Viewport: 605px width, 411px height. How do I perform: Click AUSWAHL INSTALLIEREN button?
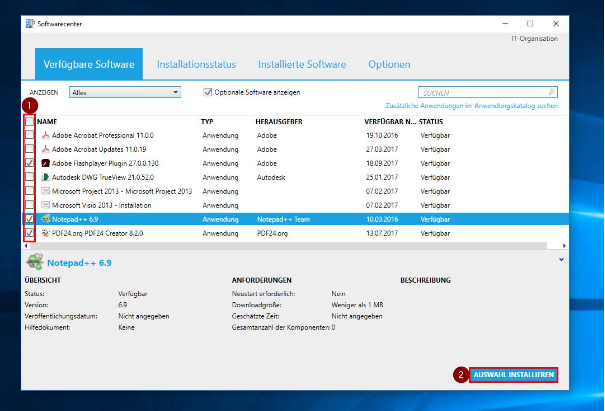coord(514,375)
